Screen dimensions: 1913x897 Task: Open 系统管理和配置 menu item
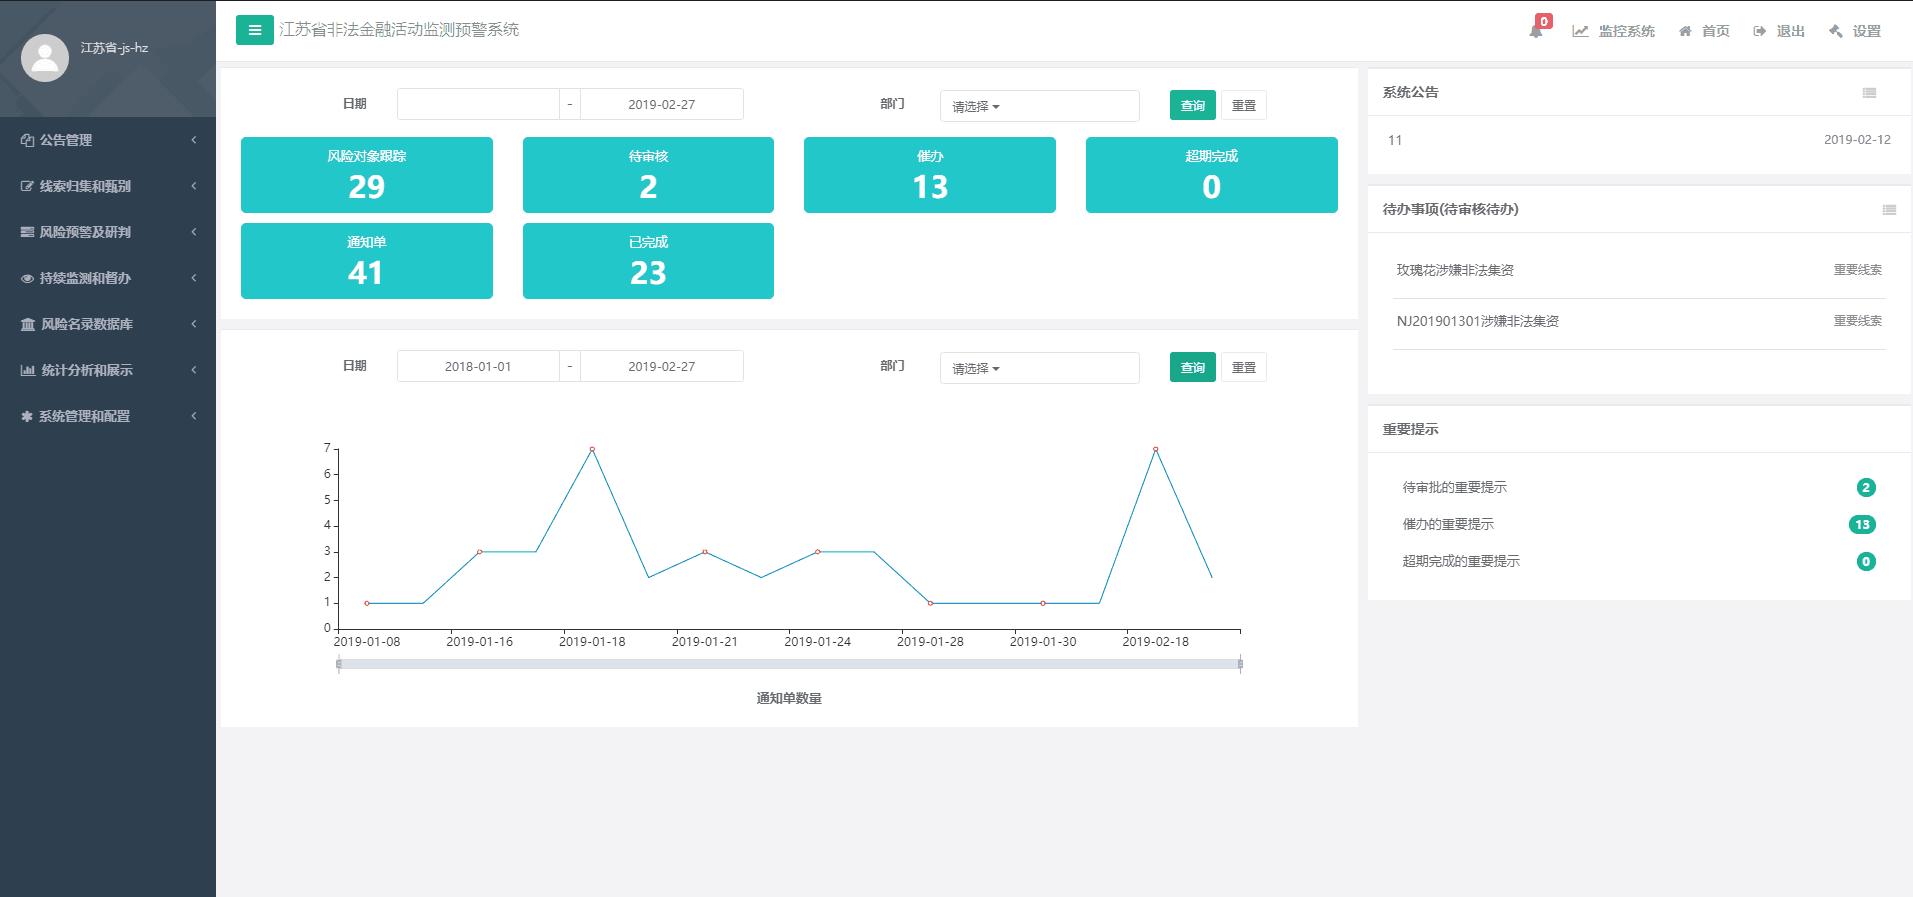click(107, 416)
